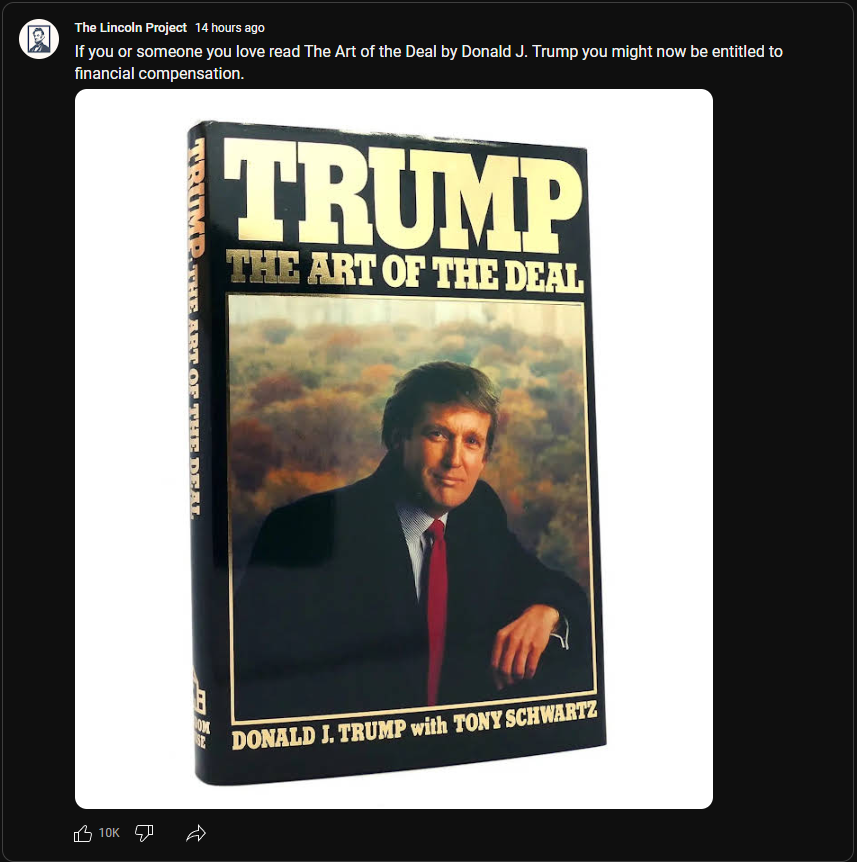Click 'TONY SCHWARTZ' name on book cover
Image resolution: width=857 pixels, height=862 pixels.
(x=526, y=717)
